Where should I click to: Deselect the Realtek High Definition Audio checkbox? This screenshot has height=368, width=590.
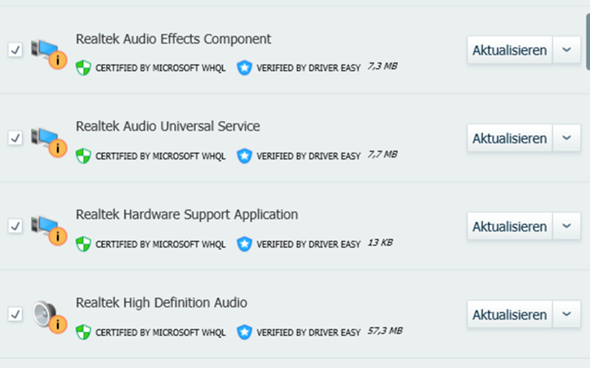[15, 314]
